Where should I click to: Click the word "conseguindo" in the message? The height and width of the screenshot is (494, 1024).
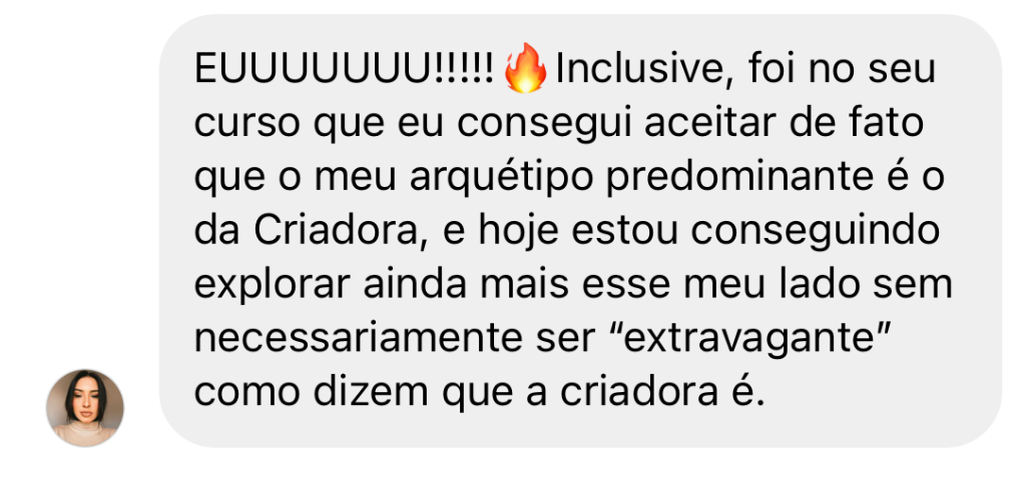point(816,233)
